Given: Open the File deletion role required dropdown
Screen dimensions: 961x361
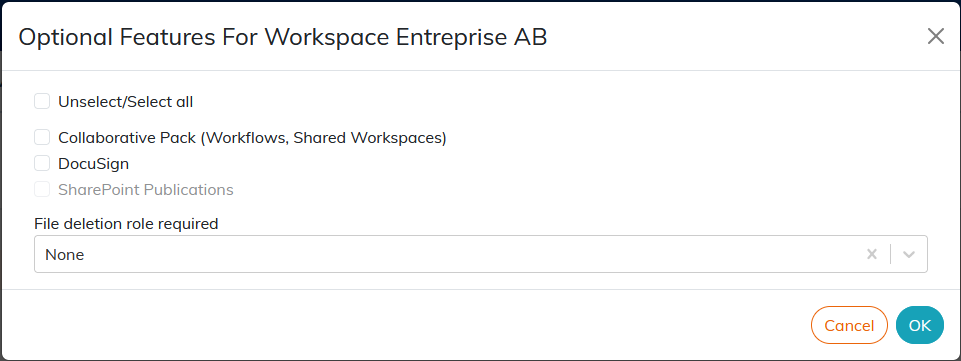Looking at the screenshot, I should 480,254.
